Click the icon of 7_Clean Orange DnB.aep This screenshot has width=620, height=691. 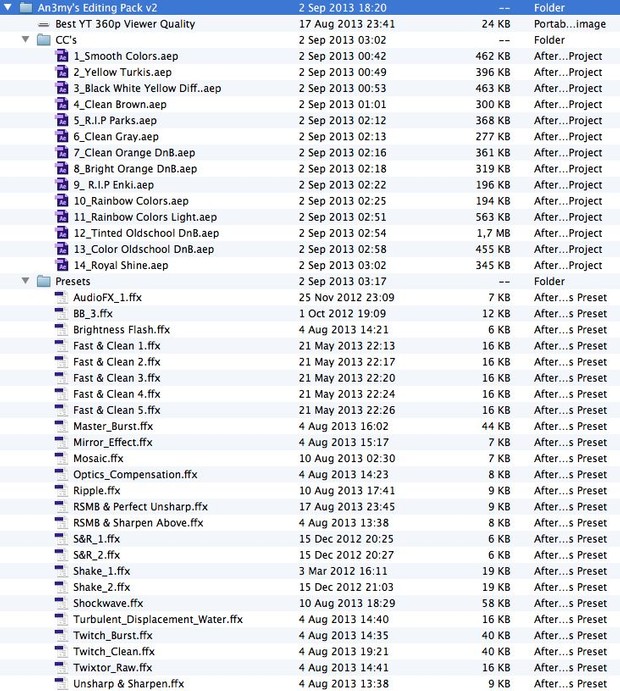[x=62, y=152]
